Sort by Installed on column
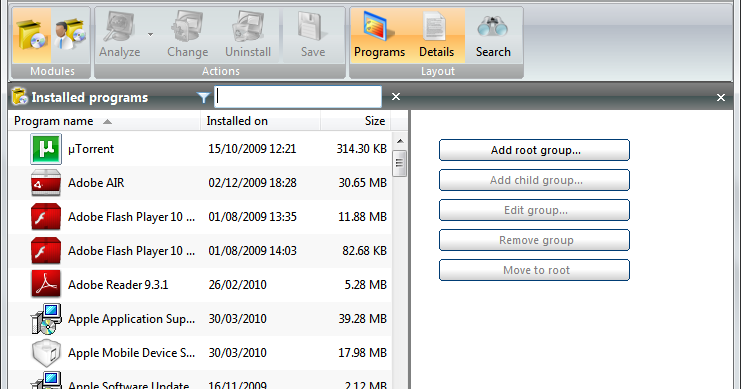This screenshot has width=741, height=389. pos(260,121)
